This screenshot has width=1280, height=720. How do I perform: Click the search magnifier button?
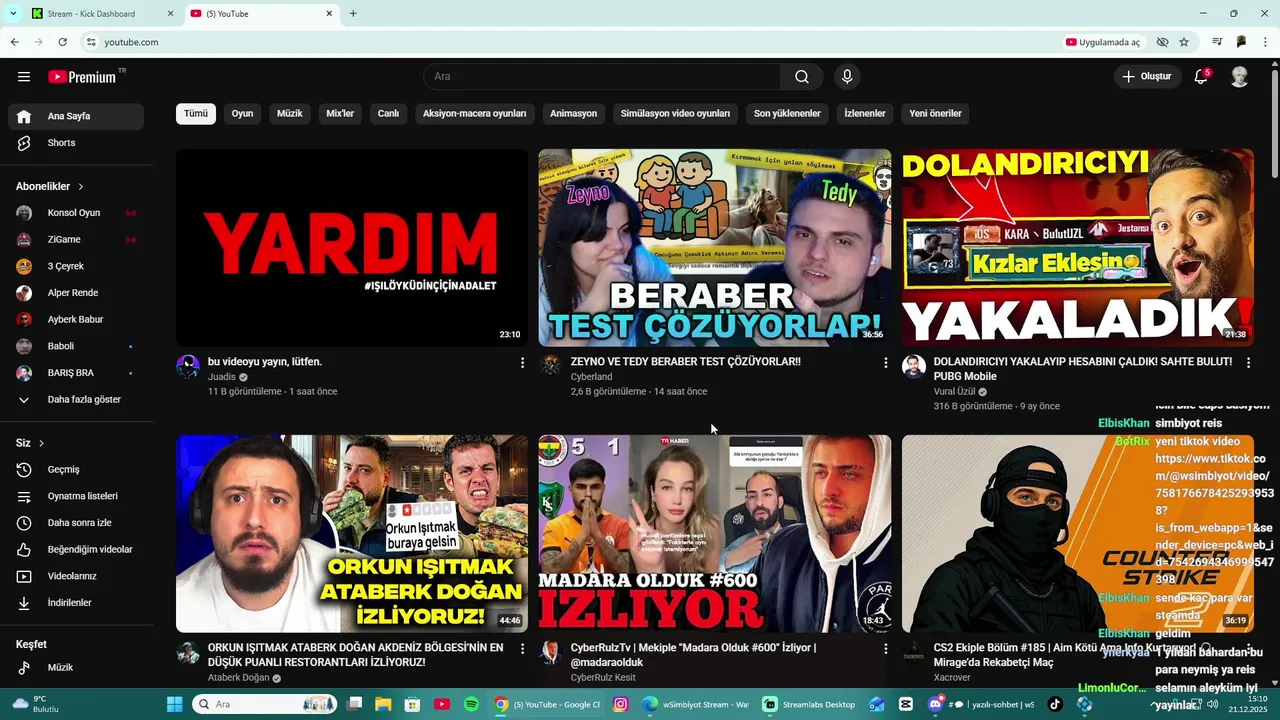pyautogui.click(x=802, y=77)
